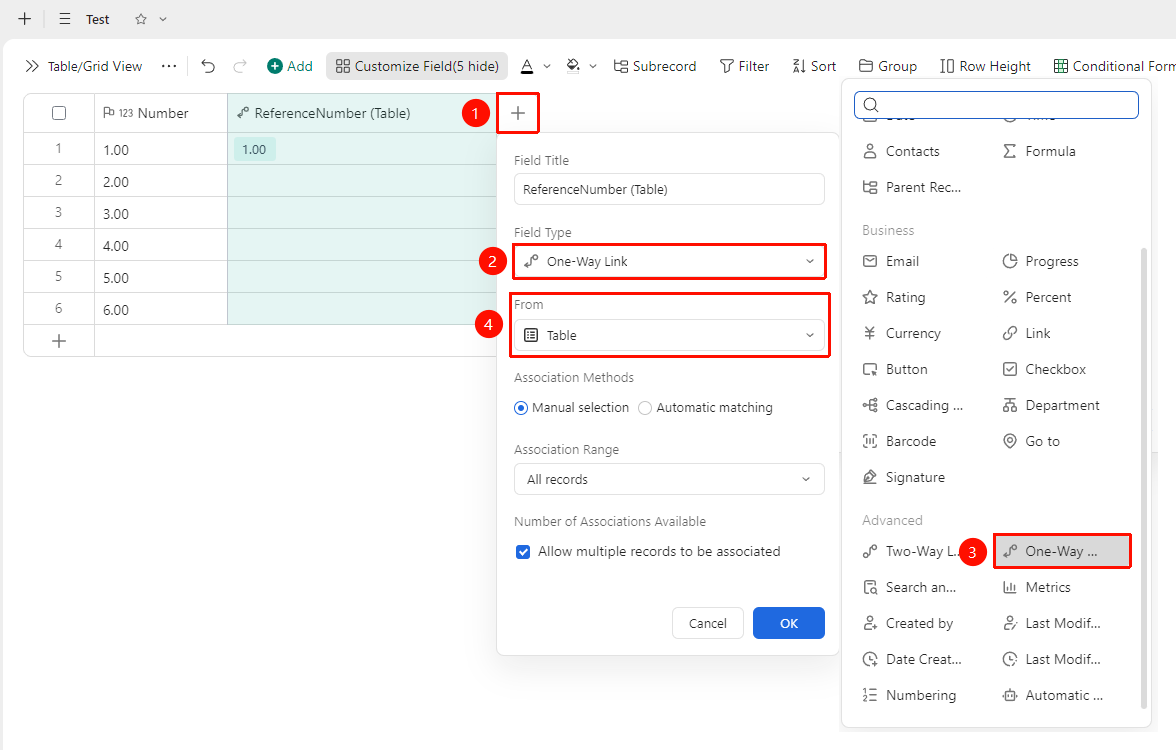Expand the fill color dropdown arrow

click(592, 66)
